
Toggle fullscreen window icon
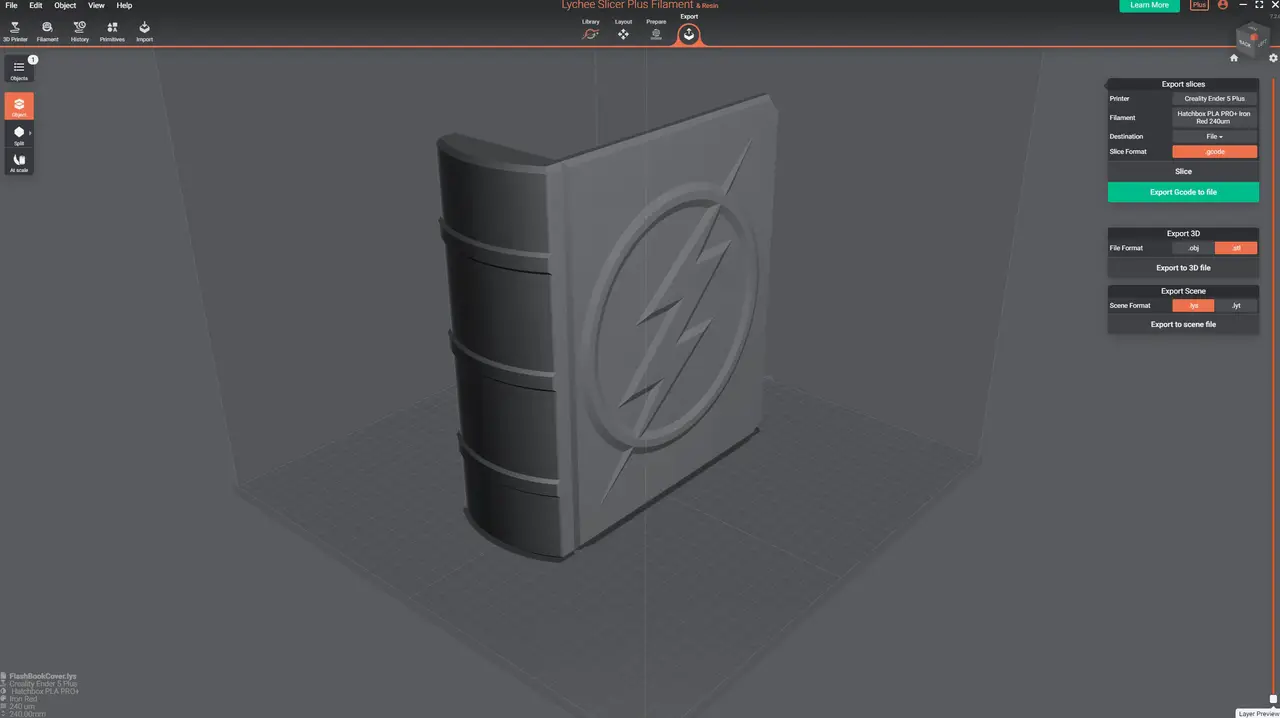[1258, 5]
